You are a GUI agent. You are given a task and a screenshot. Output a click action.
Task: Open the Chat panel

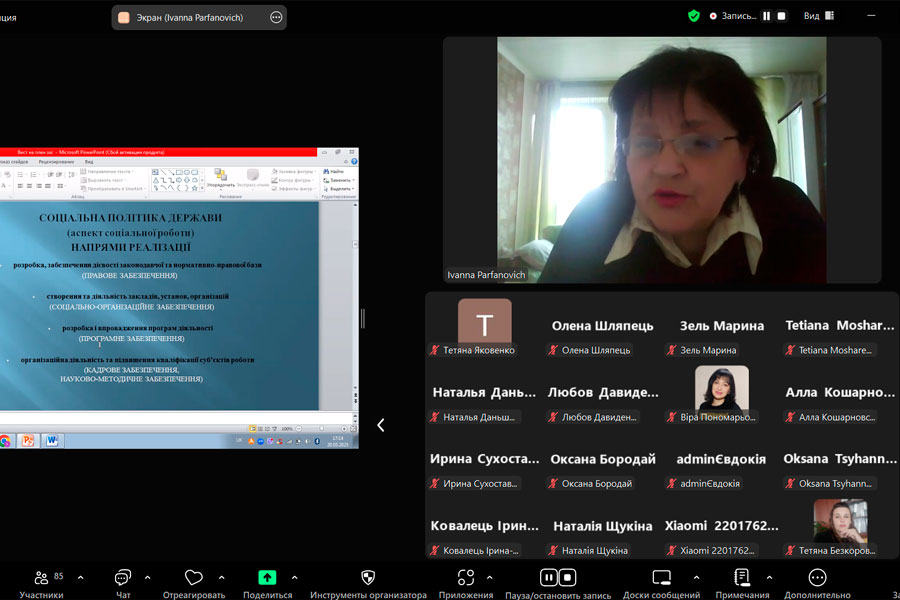123,578
